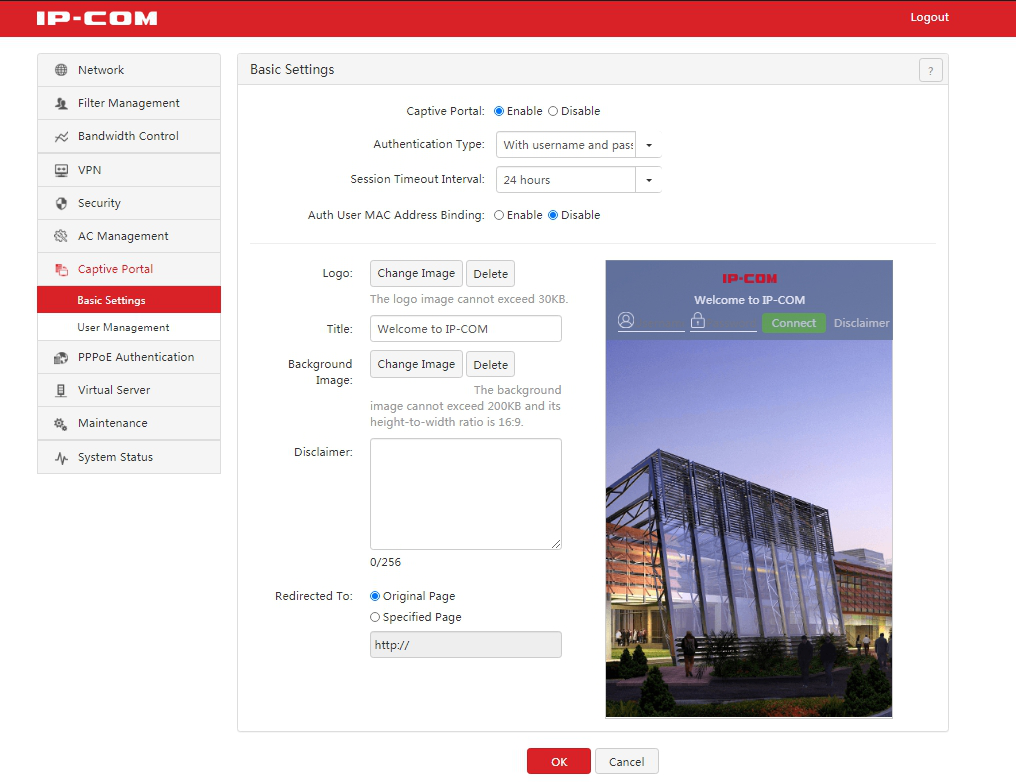Click the 'Basic Settings' panel heading
Screen dimensions: 1016x782
292,69
